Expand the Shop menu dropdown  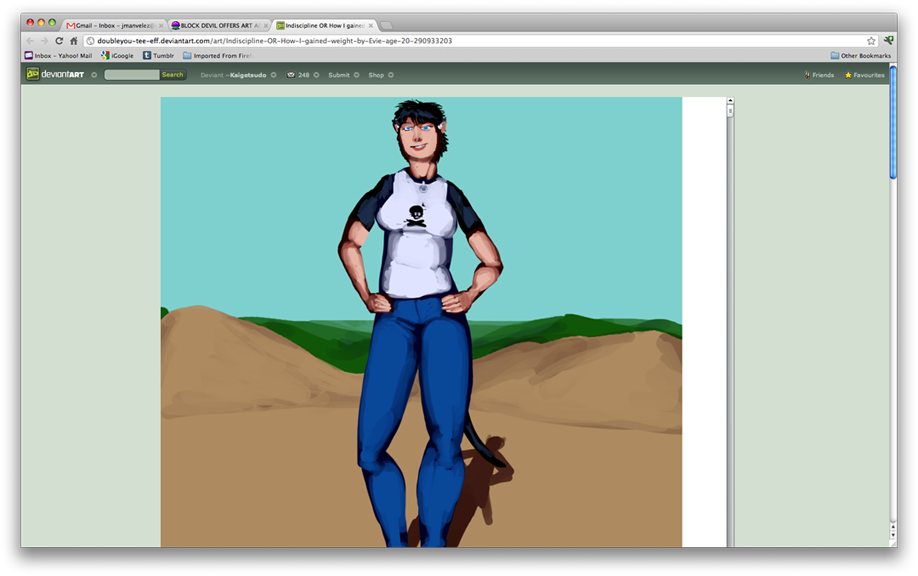click(391, 75)
